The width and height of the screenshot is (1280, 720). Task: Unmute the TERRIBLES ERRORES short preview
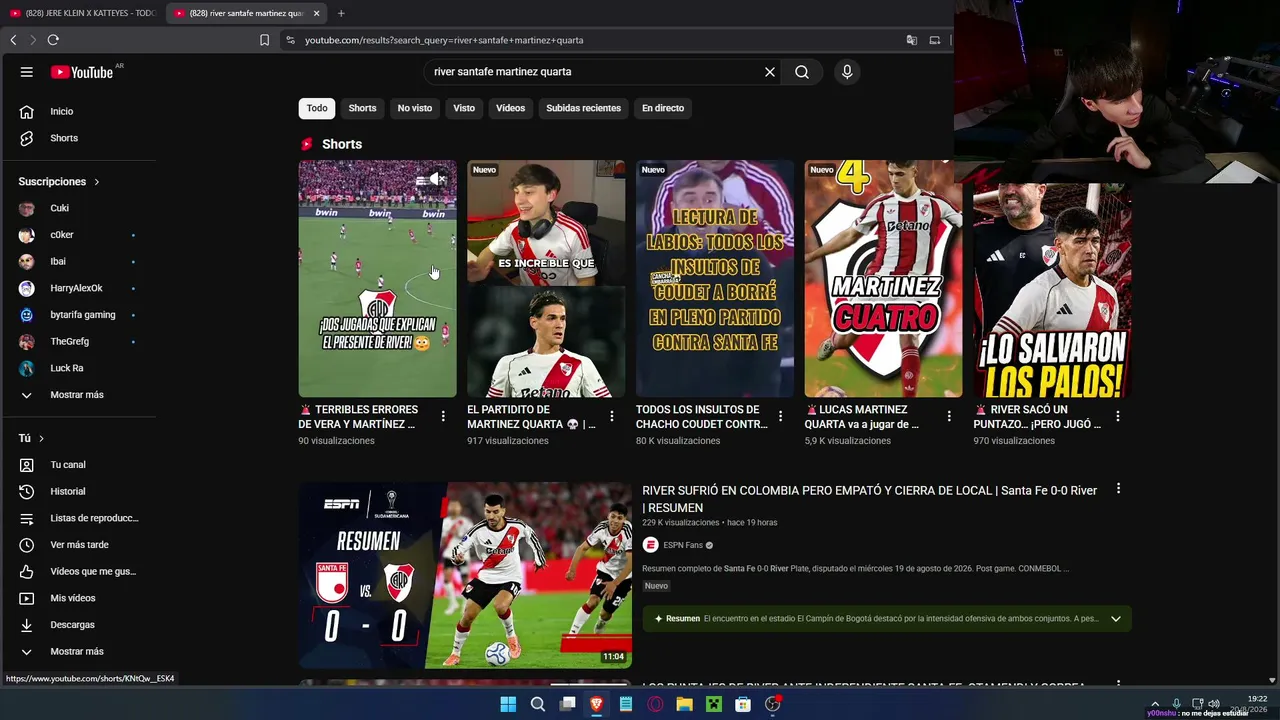437,179
